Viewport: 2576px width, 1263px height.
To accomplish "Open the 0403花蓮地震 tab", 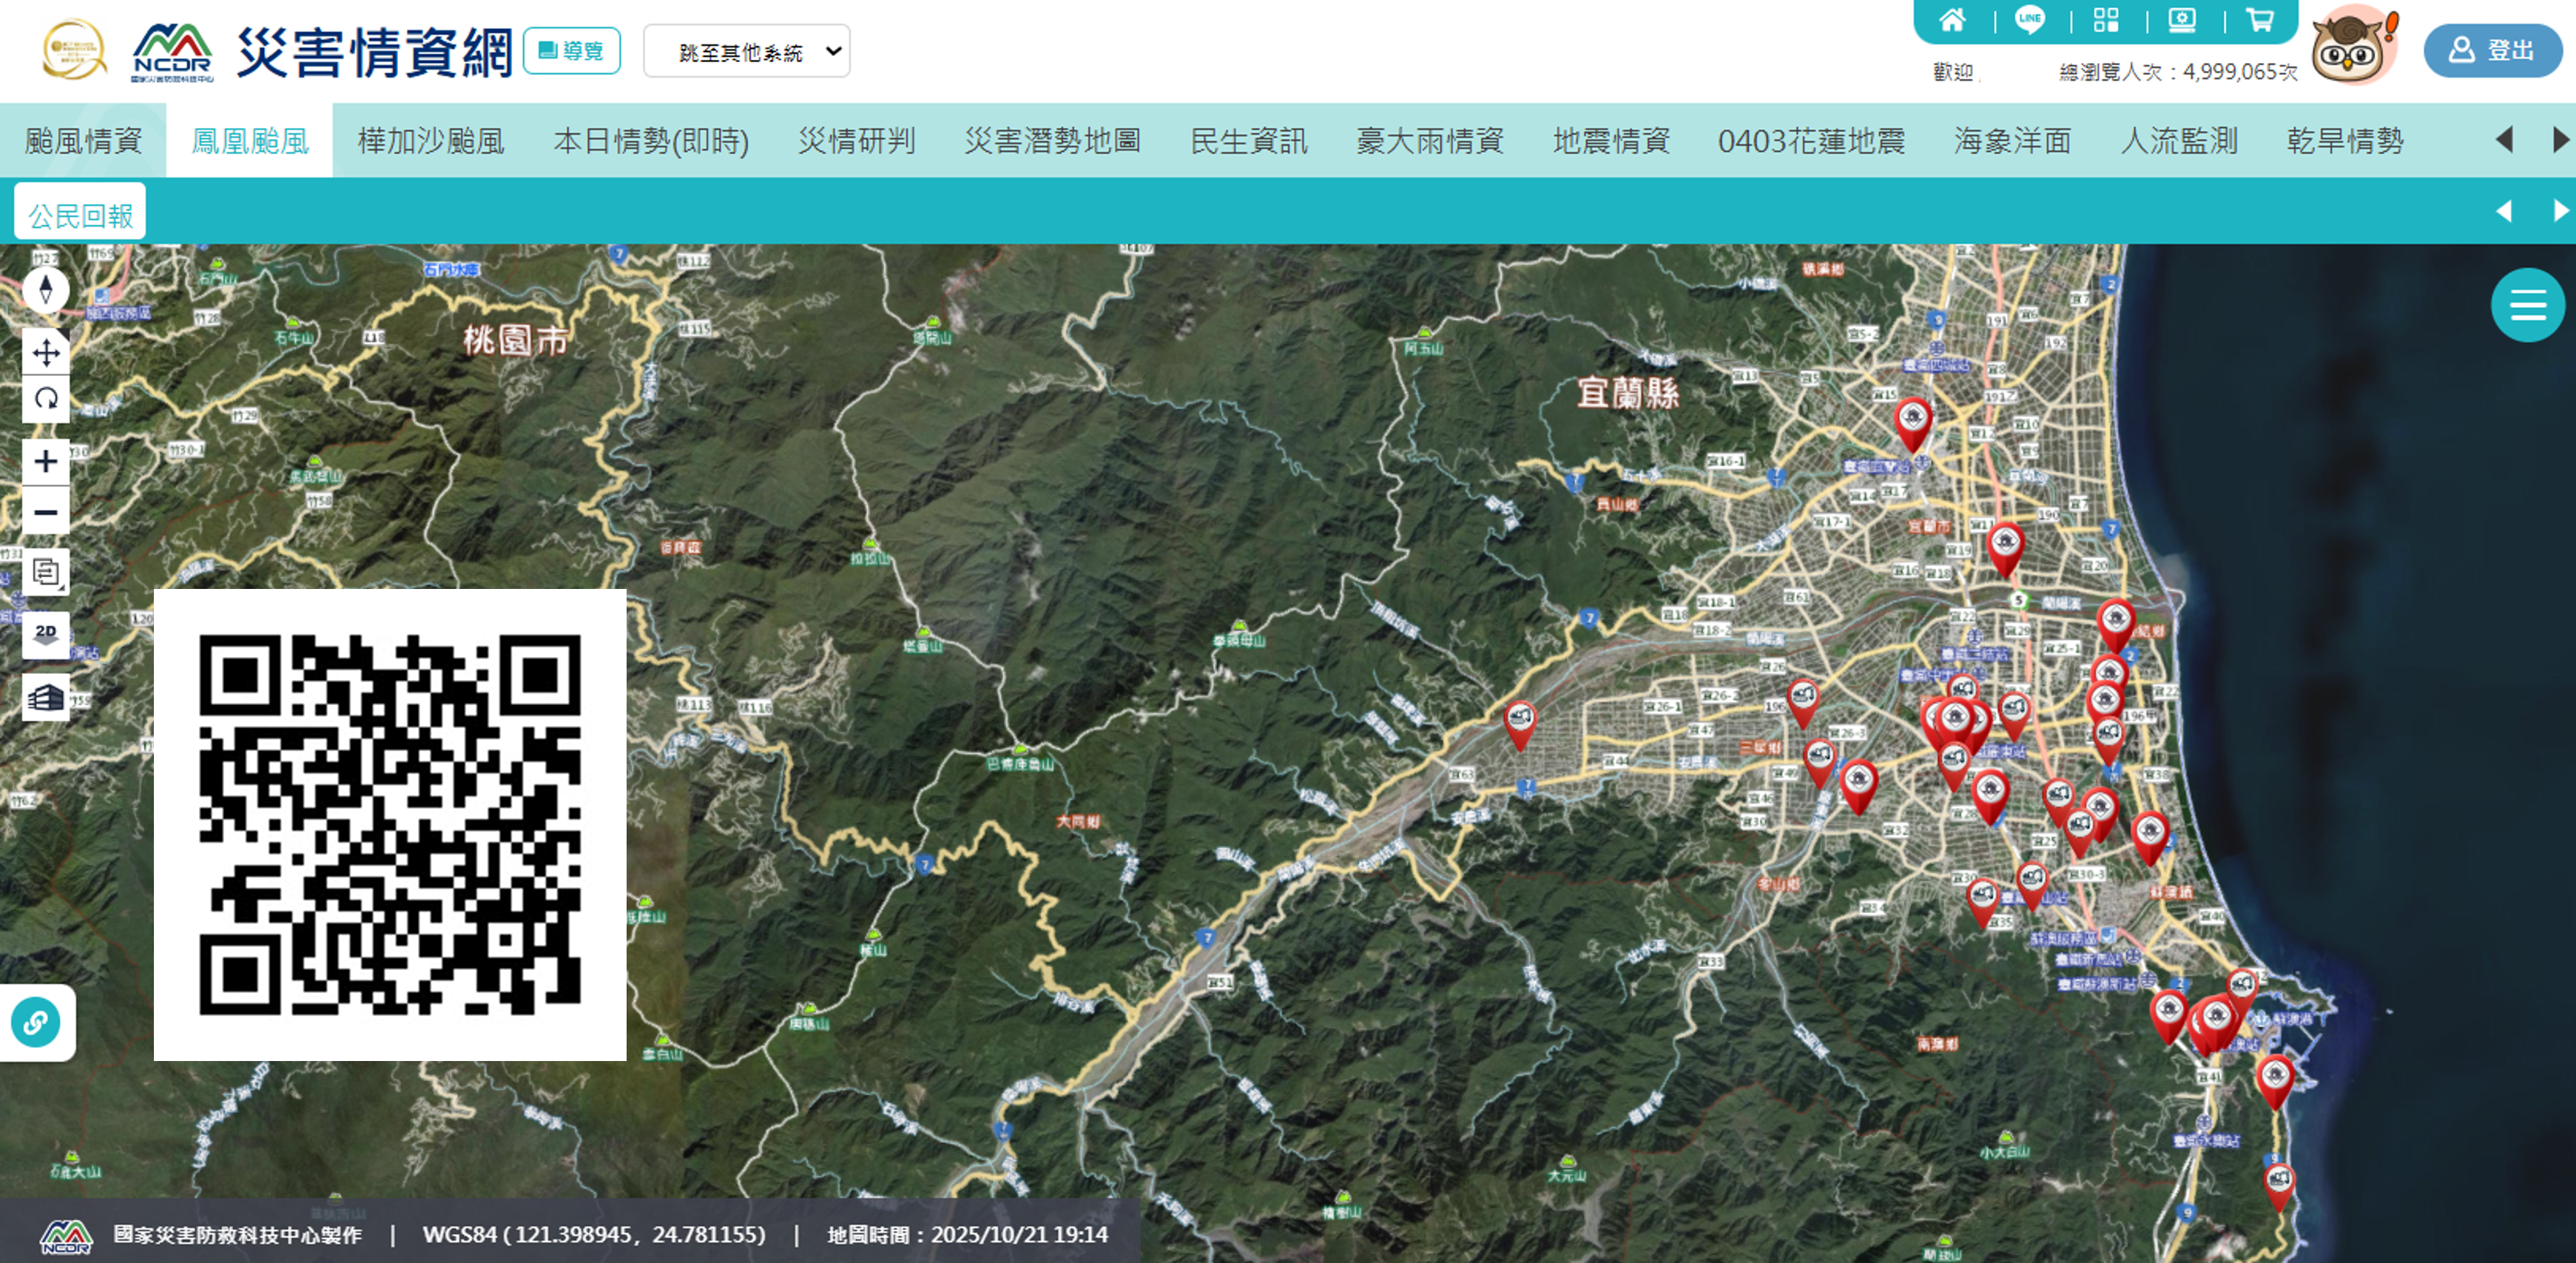I will click(x=1811, y=141).
